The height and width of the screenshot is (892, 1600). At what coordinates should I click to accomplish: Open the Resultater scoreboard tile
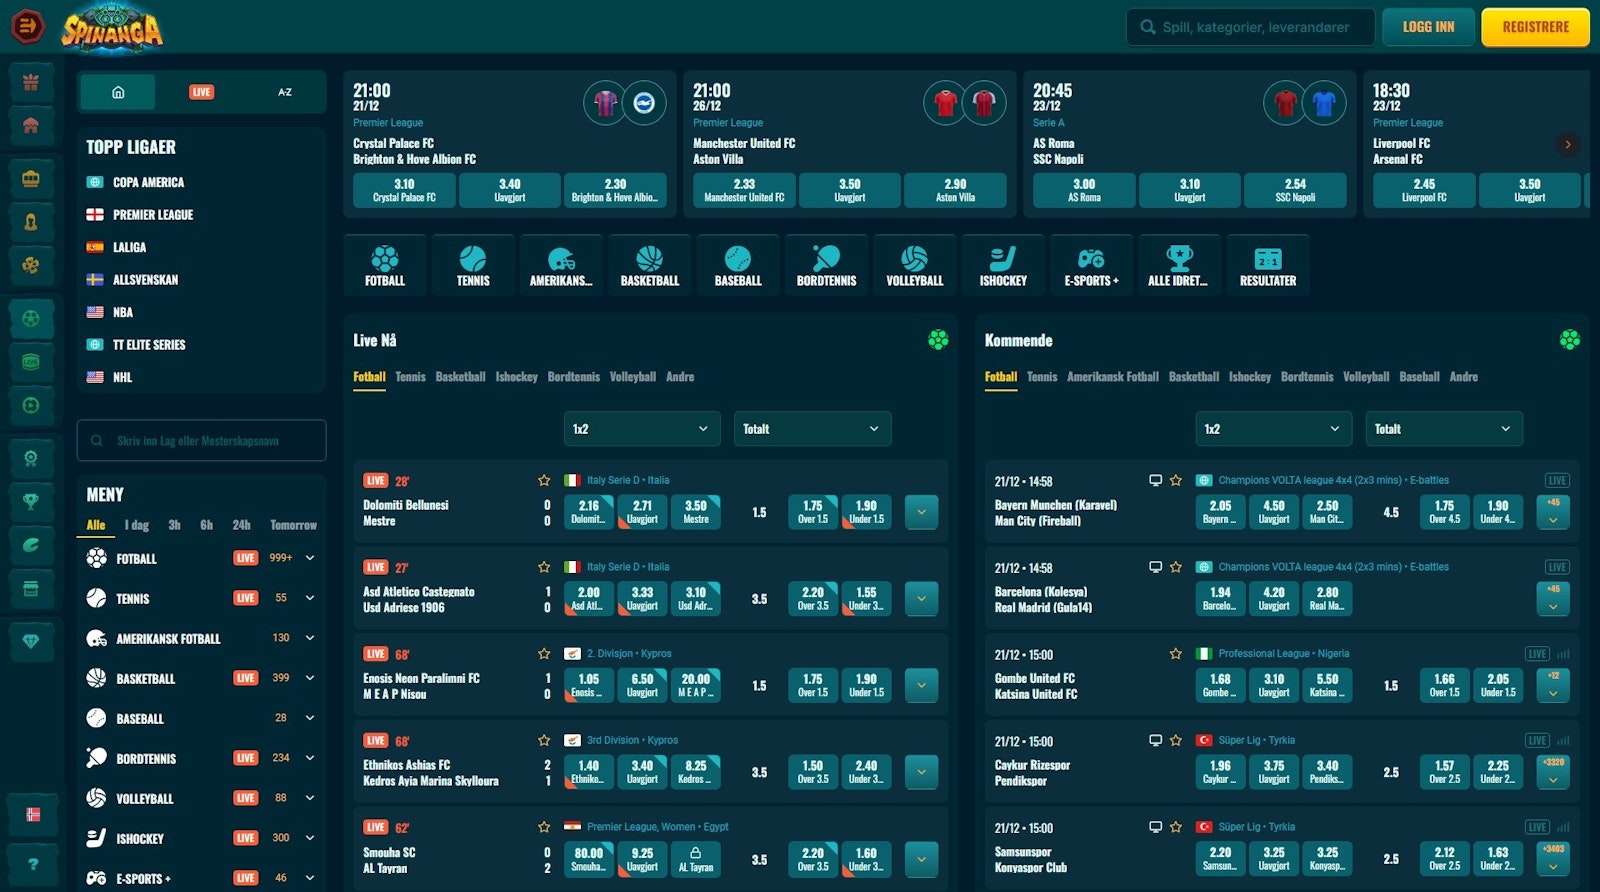point(1268,265)
